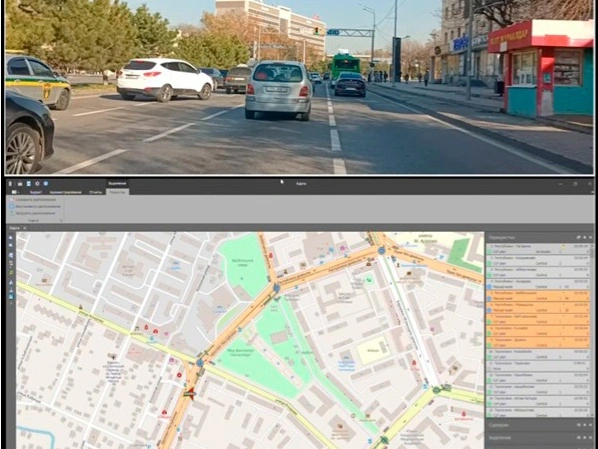Click the blue intersection marker beside the central park
Screen dimensions: 598x449
point(276,288)
